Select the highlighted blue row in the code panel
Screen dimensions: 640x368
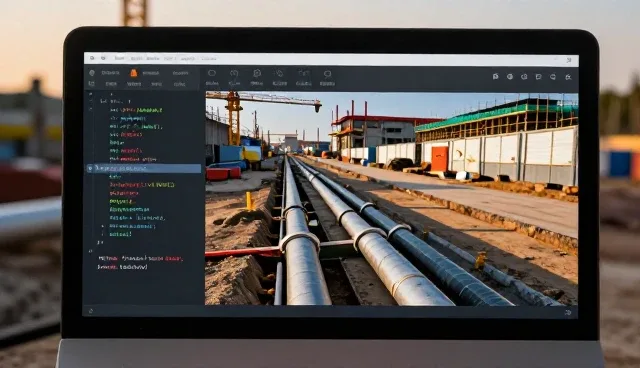pos(144,168)
